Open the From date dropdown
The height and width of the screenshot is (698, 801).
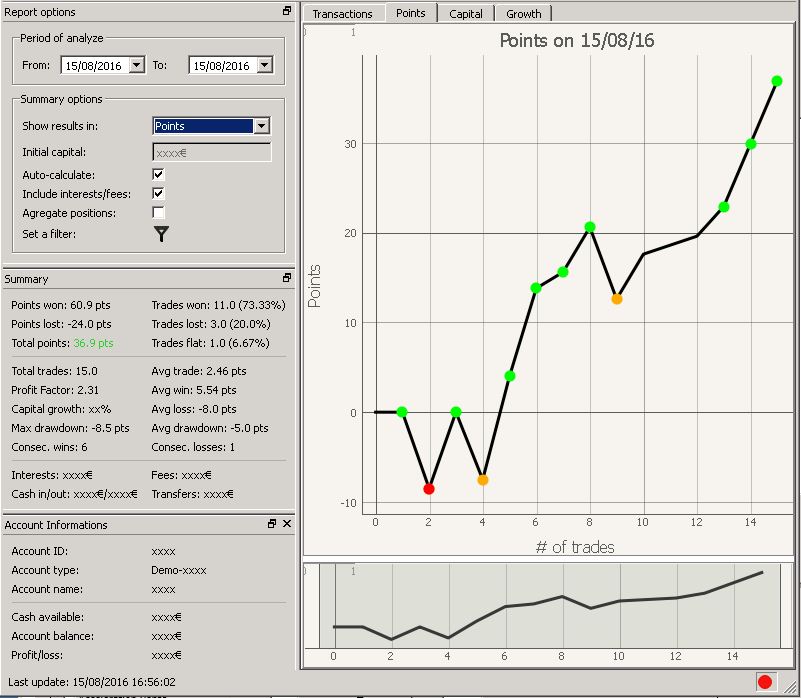tap(137, 66)
